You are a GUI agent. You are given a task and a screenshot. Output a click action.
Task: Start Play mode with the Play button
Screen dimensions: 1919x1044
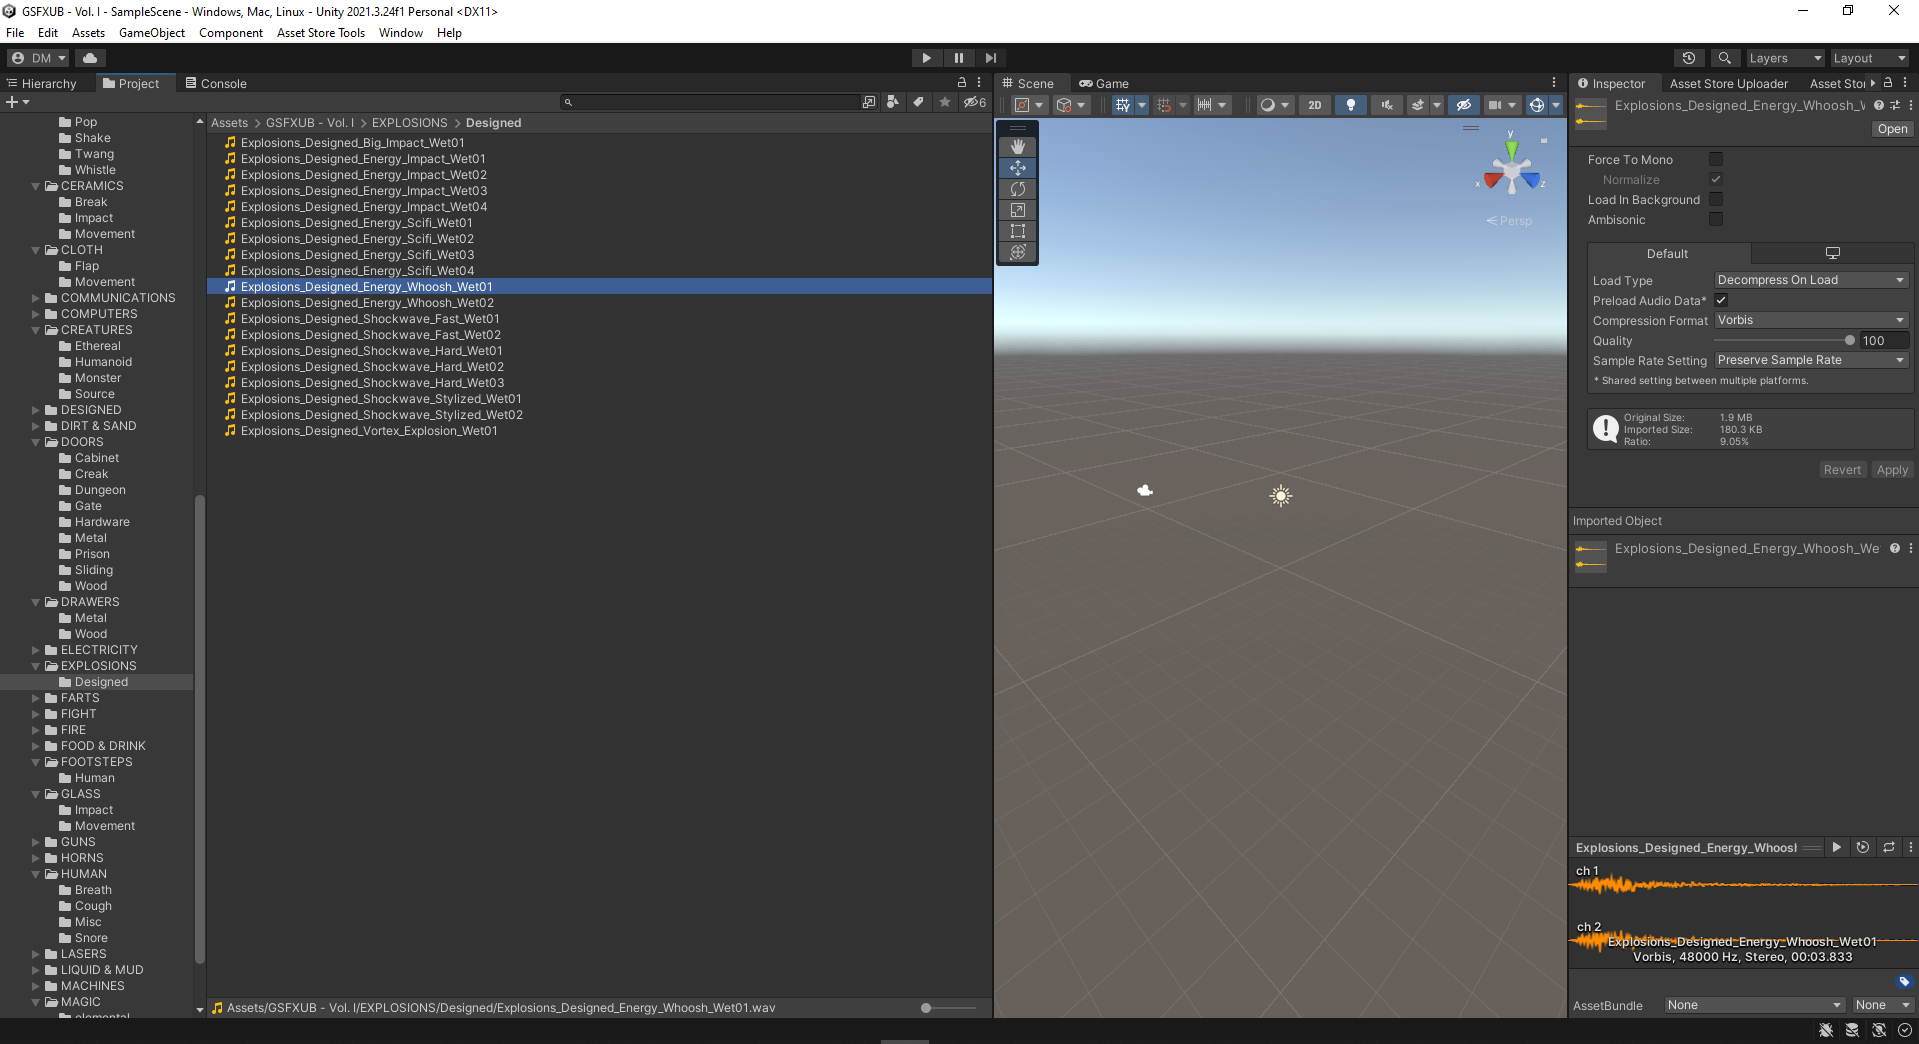pyautogui.click(x=926, y=58)
